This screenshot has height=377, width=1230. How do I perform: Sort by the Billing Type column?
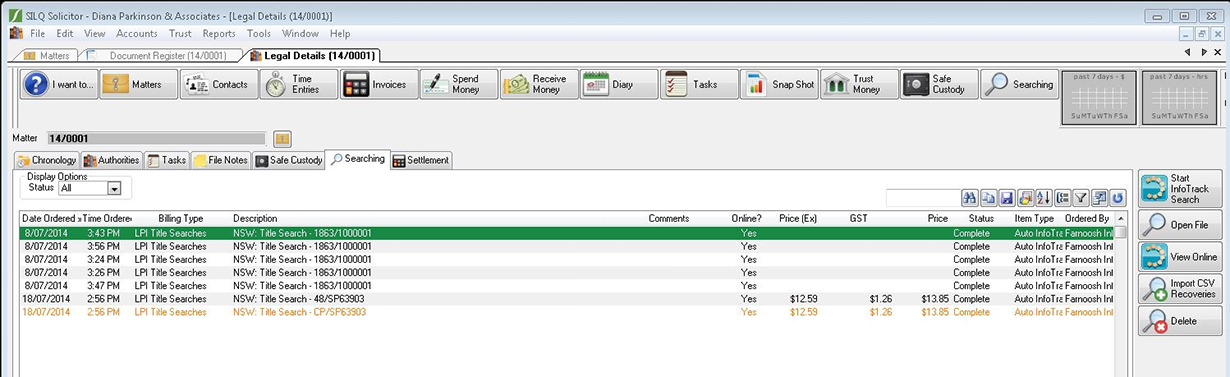pyautogui.click(x=181, y=218)
